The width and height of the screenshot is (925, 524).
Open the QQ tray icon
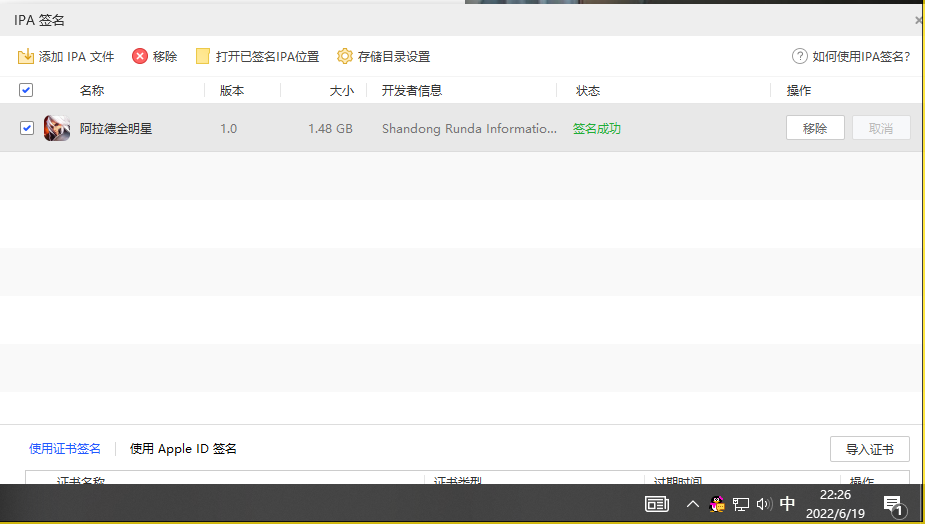pos(717,504)
